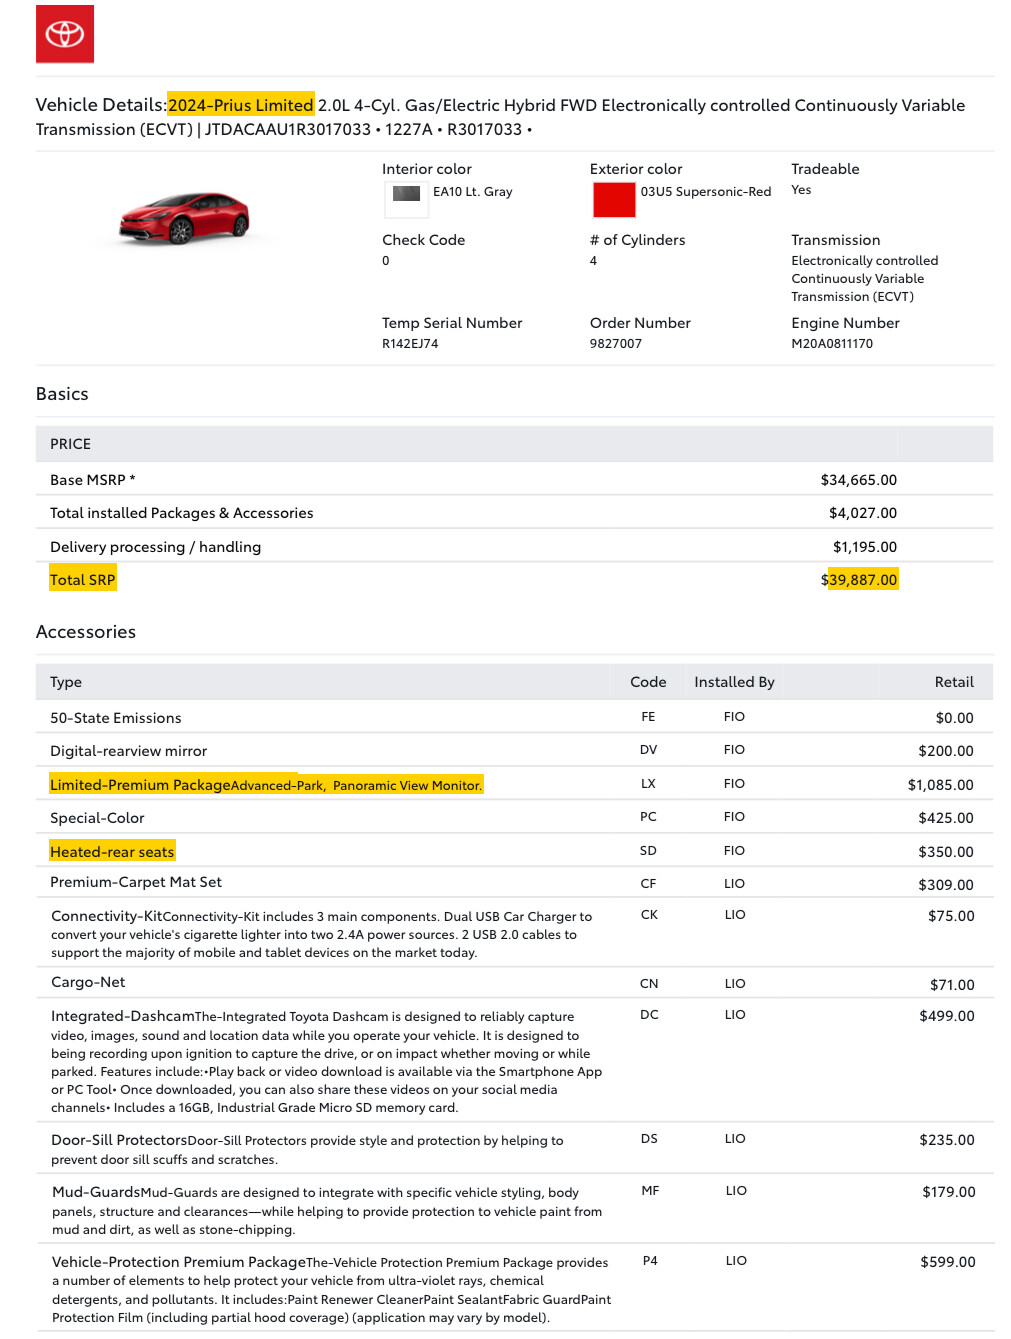Image resolution: width=1011 pixels, height=1339 pixels.
Task: Click the '$425.00' retail price
Action: [x=946, y=818]
